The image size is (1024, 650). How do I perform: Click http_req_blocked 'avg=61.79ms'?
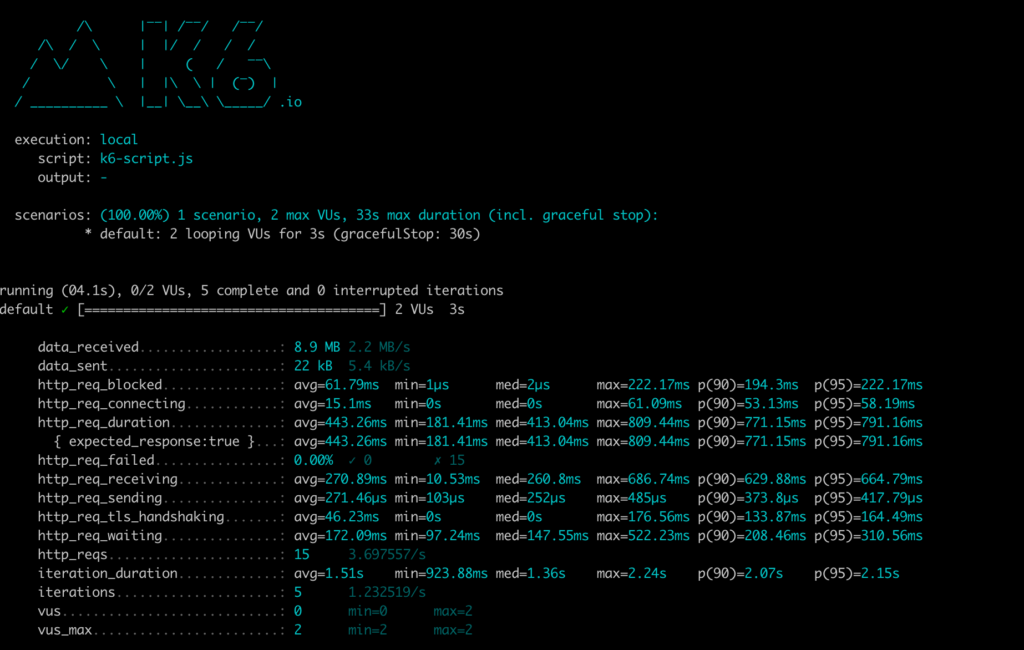tap(336, 385)
